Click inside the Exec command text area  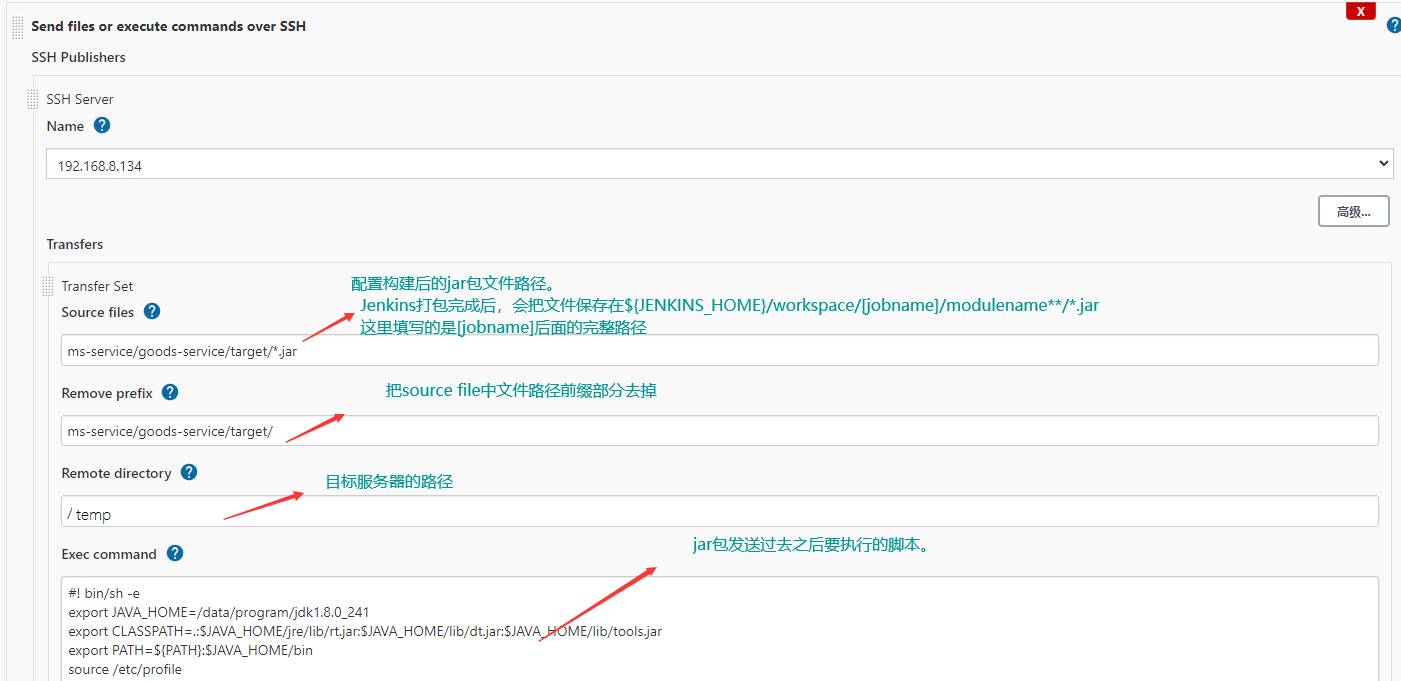pos(720,629)
